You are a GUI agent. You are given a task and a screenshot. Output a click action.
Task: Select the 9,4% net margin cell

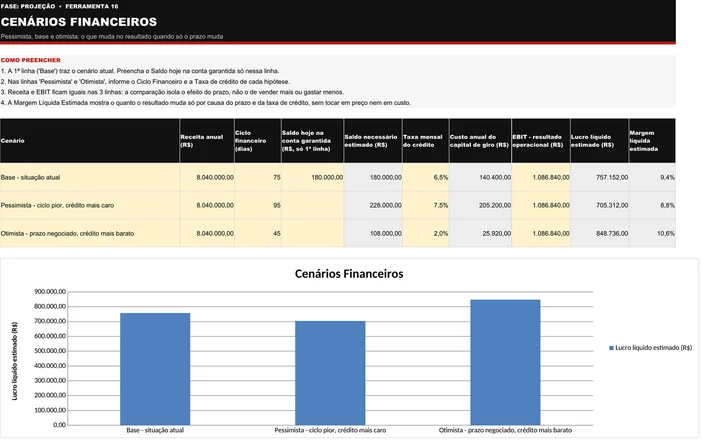point(652,177)
